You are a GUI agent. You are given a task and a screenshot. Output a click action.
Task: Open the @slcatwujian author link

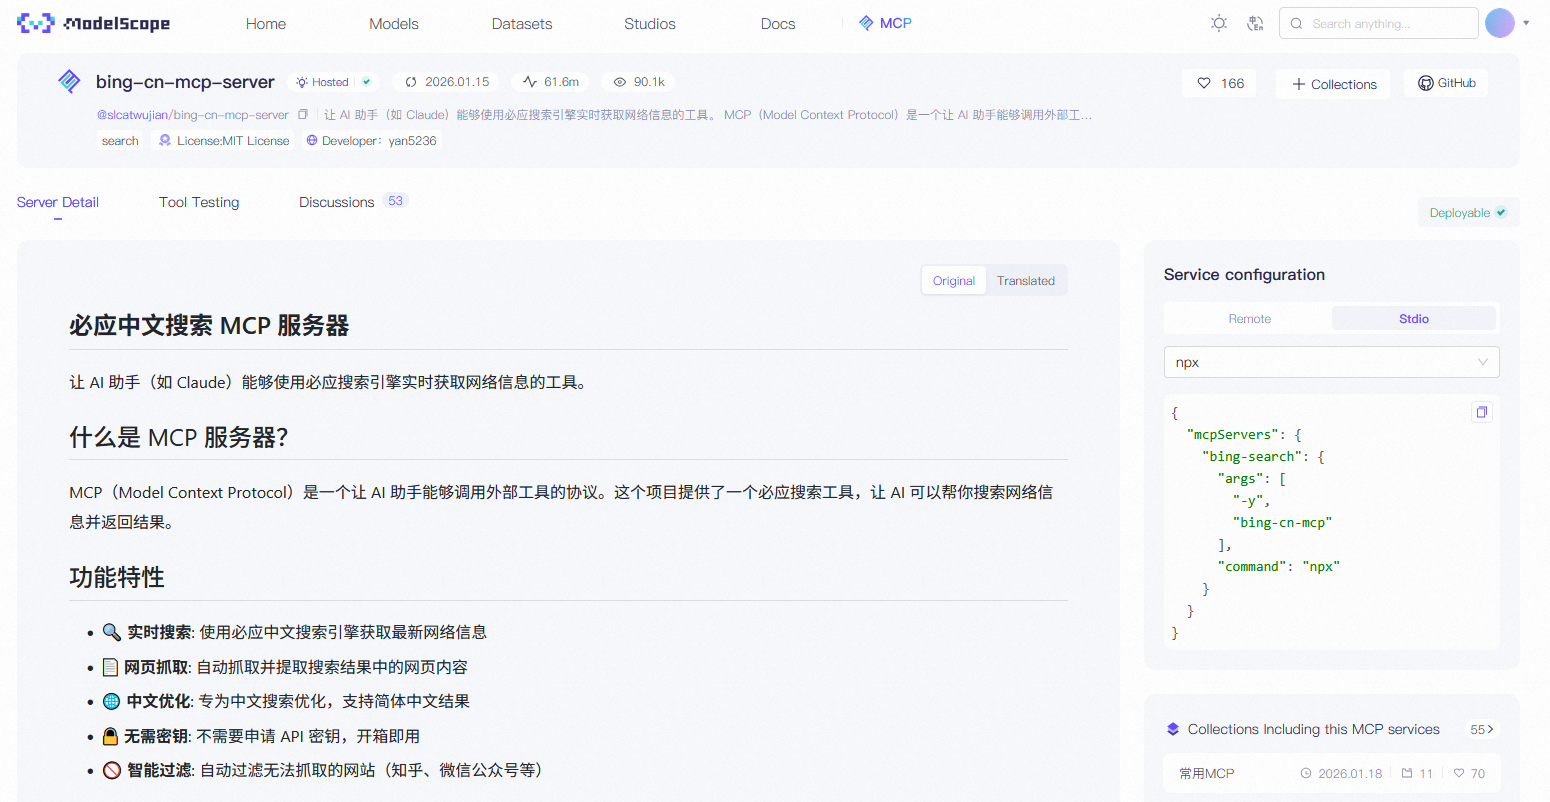pos(131,115)
